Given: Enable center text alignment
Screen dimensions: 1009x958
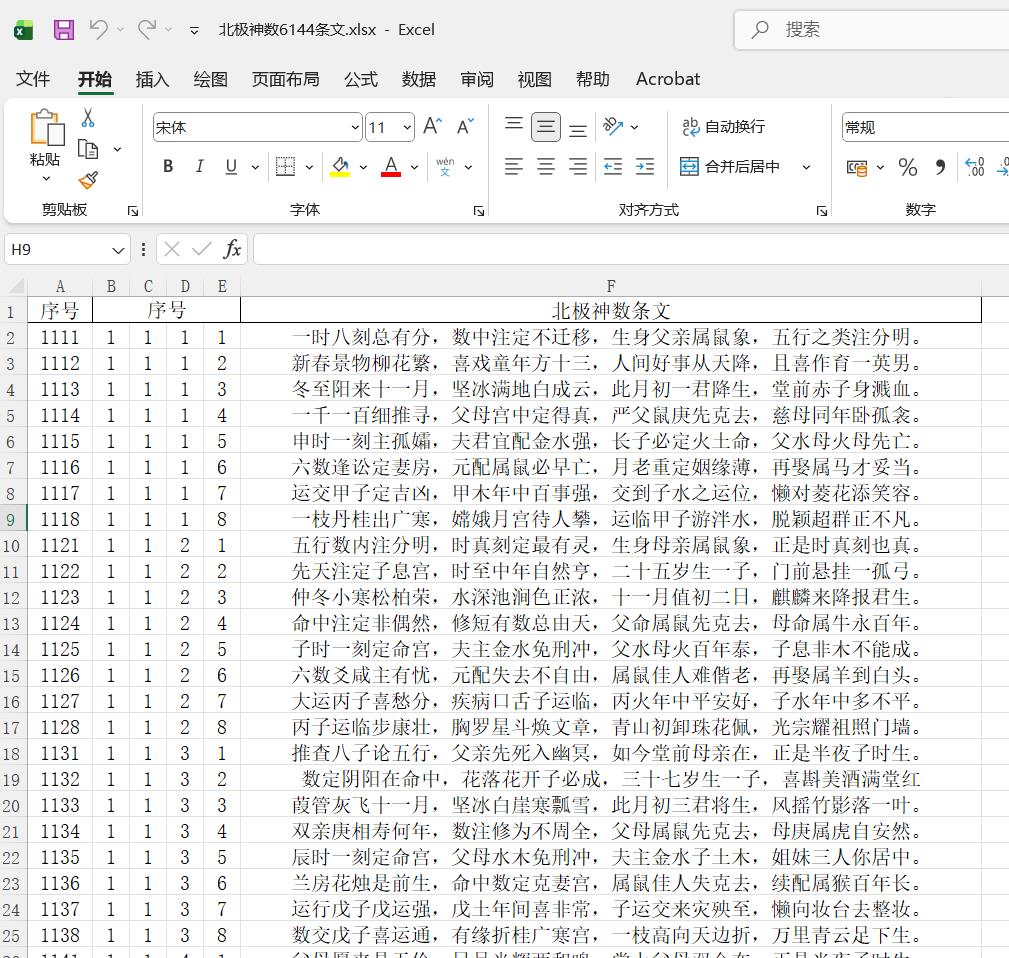Looking at the screenshot, I should click(545, 166).
